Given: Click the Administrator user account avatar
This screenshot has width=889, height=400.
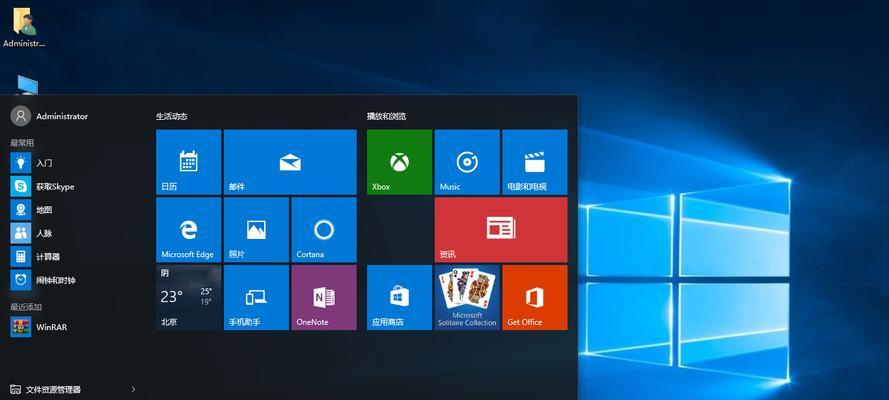Looking at the screenshot, I should pos(20,116).
